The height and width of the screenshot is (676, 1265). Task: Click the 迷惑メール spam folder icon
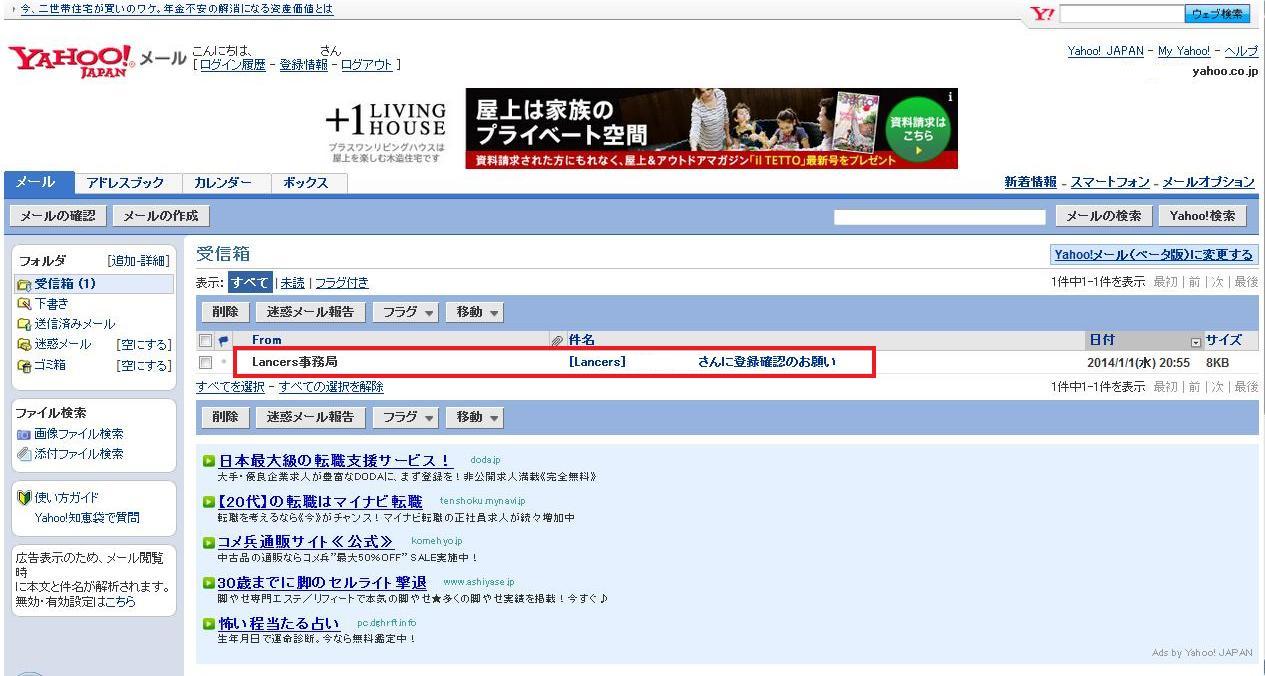(25, 345)
